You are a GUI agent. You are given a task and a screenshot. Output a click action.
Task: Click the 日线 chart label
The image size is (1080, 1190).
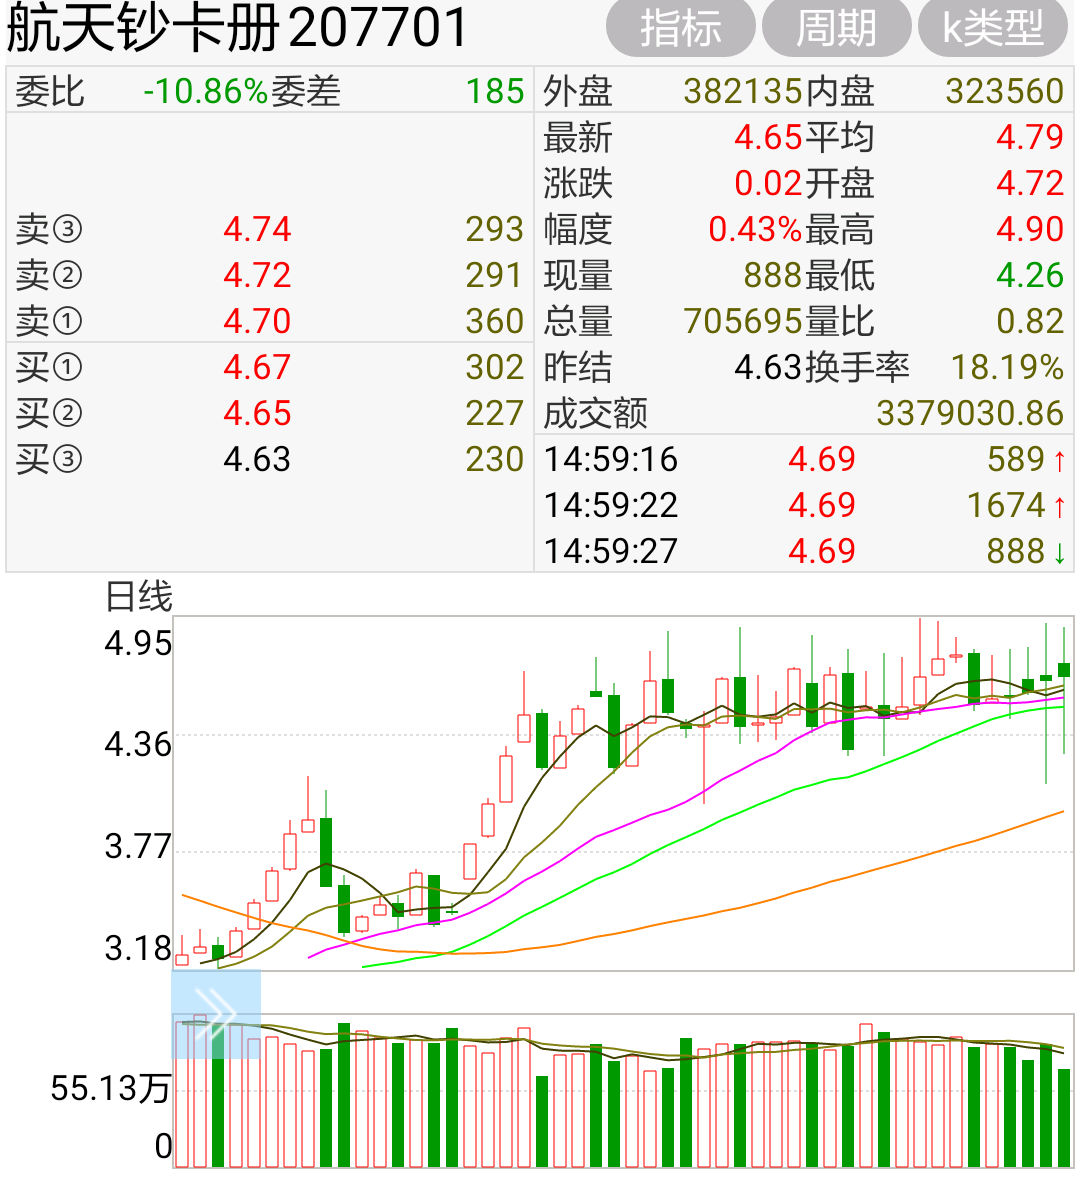(139, 597)
